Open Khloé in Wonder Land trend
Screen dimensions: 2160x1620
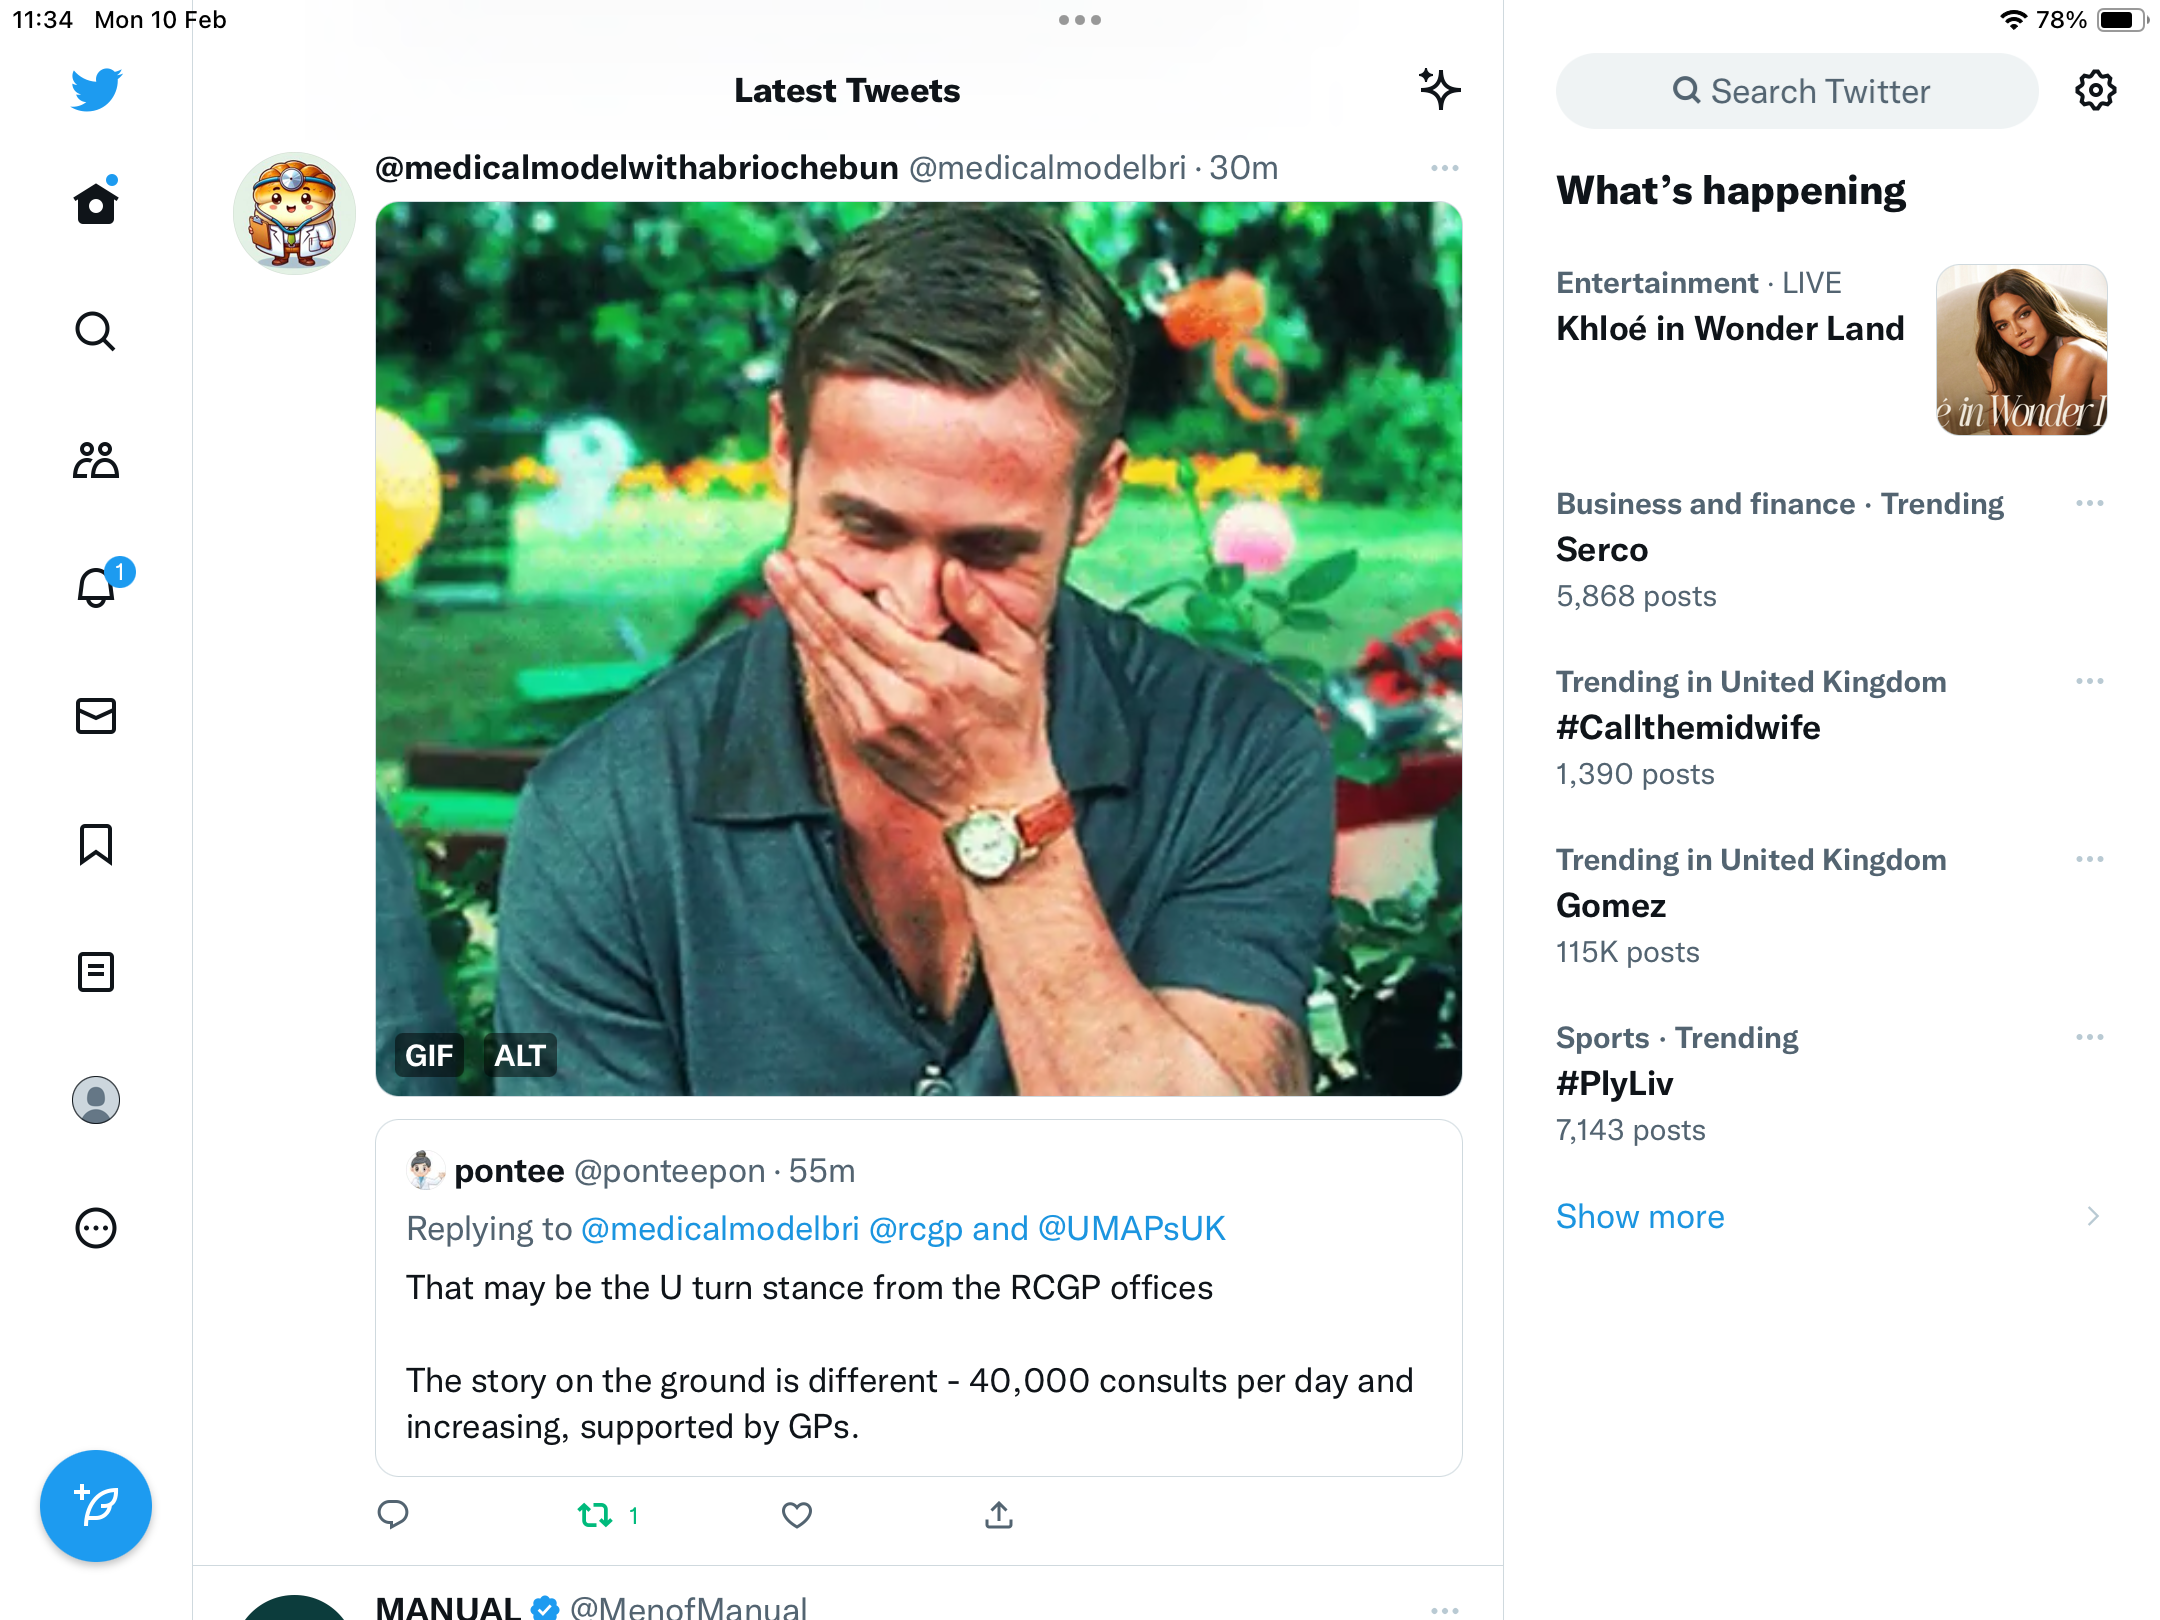coord(1730,328)
